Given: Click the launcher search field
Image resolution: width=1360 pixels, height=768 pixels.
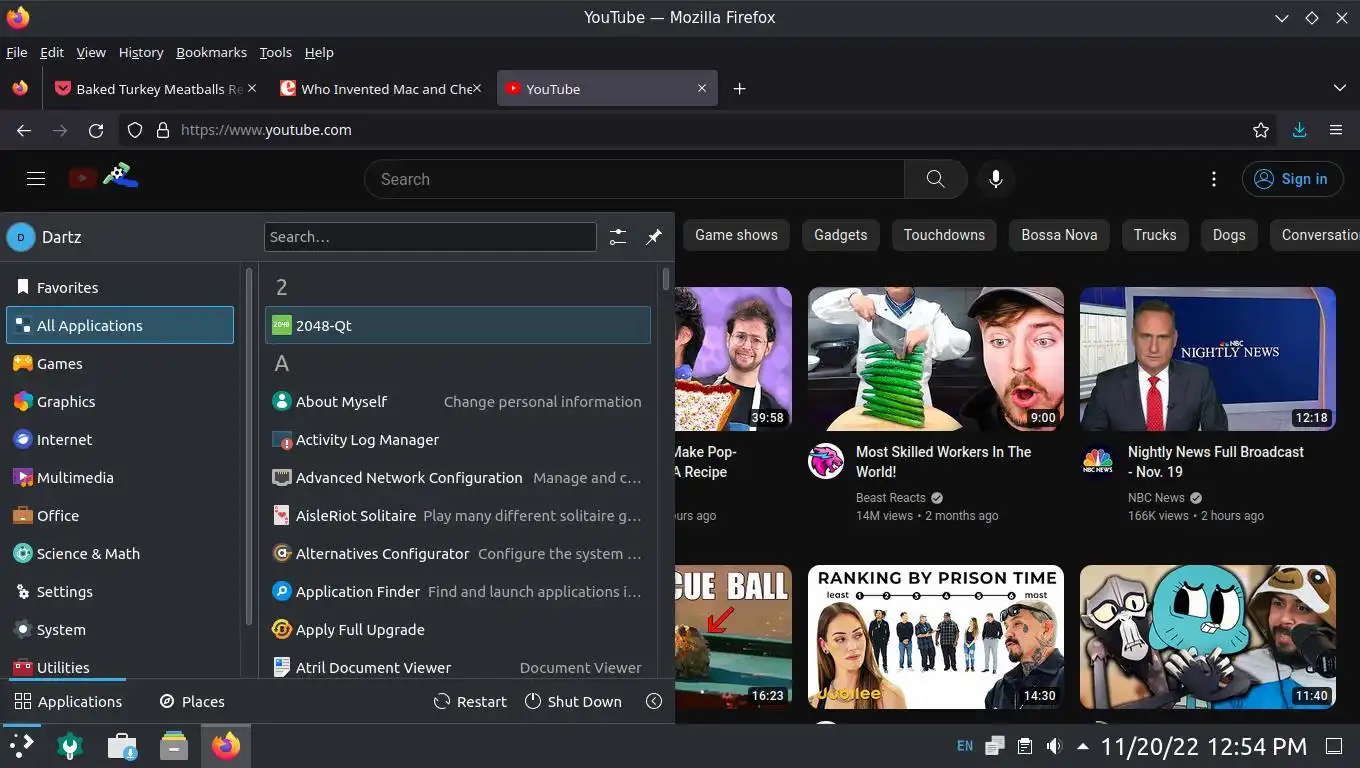Looking at the screenshot, I should point(430,237).
